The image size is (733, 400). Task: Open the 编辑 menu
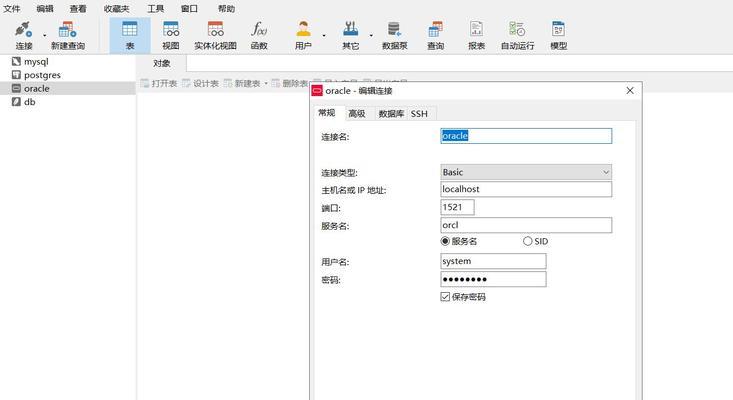pyautogui.click(x=45, y=8)
